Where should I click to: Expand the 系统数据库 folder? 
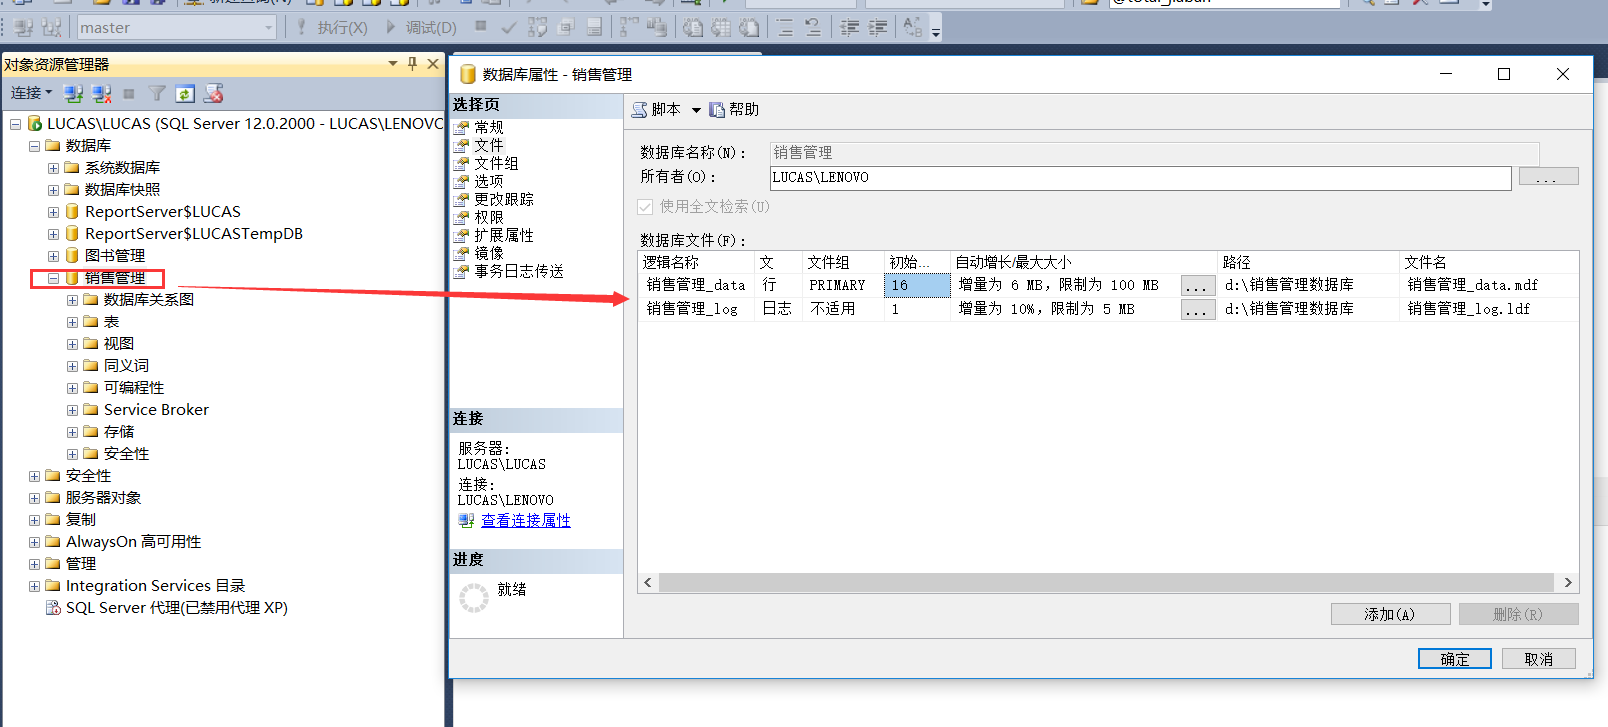pyautogui.click(x=53, y=168)
